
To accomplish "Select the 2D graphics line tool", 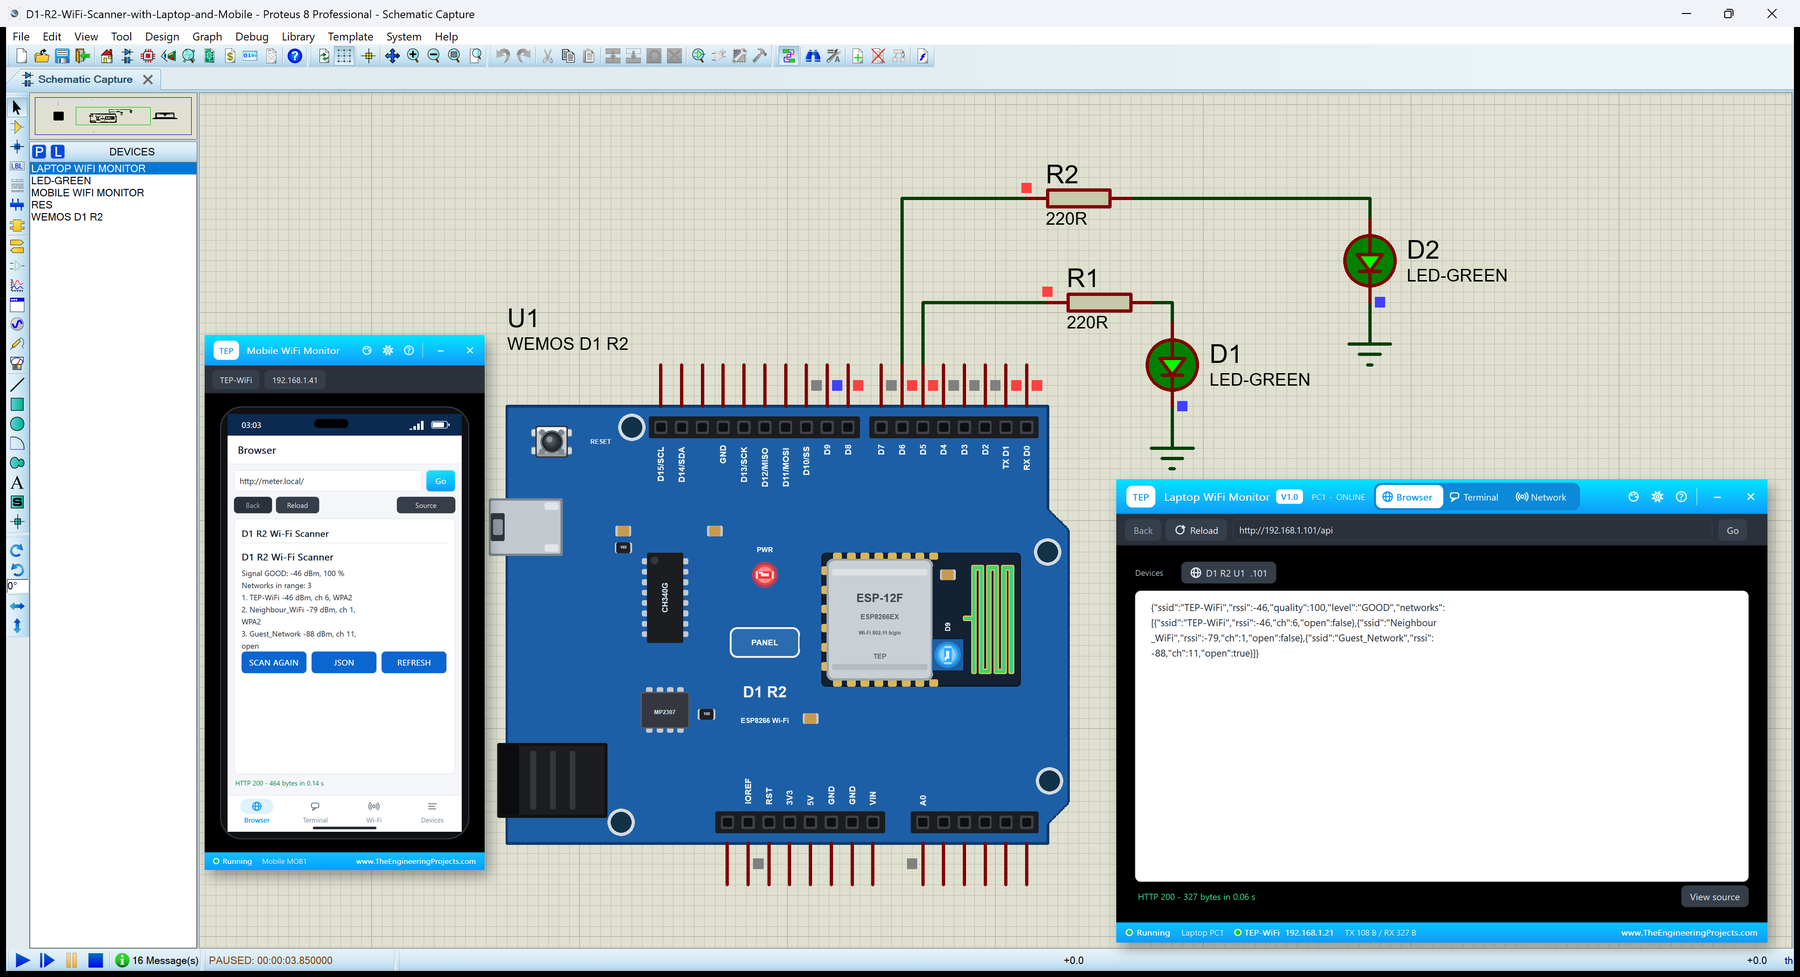I will pos(17,384).
